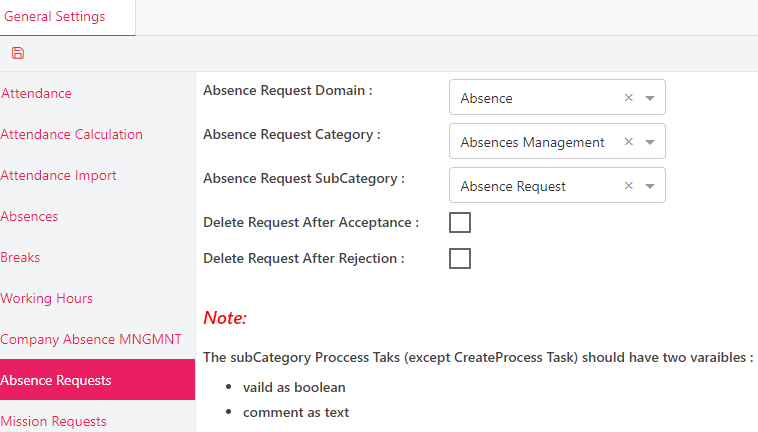Select Breaks in the settings list

tap(21, 257)
